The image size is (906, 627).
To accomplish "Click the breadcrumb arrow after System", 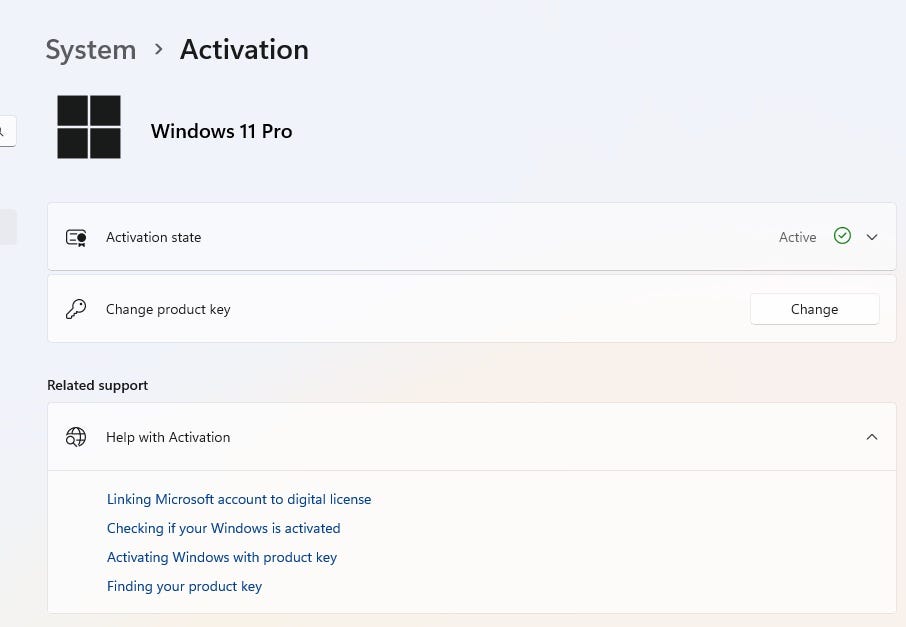I will tap(158, 49).
